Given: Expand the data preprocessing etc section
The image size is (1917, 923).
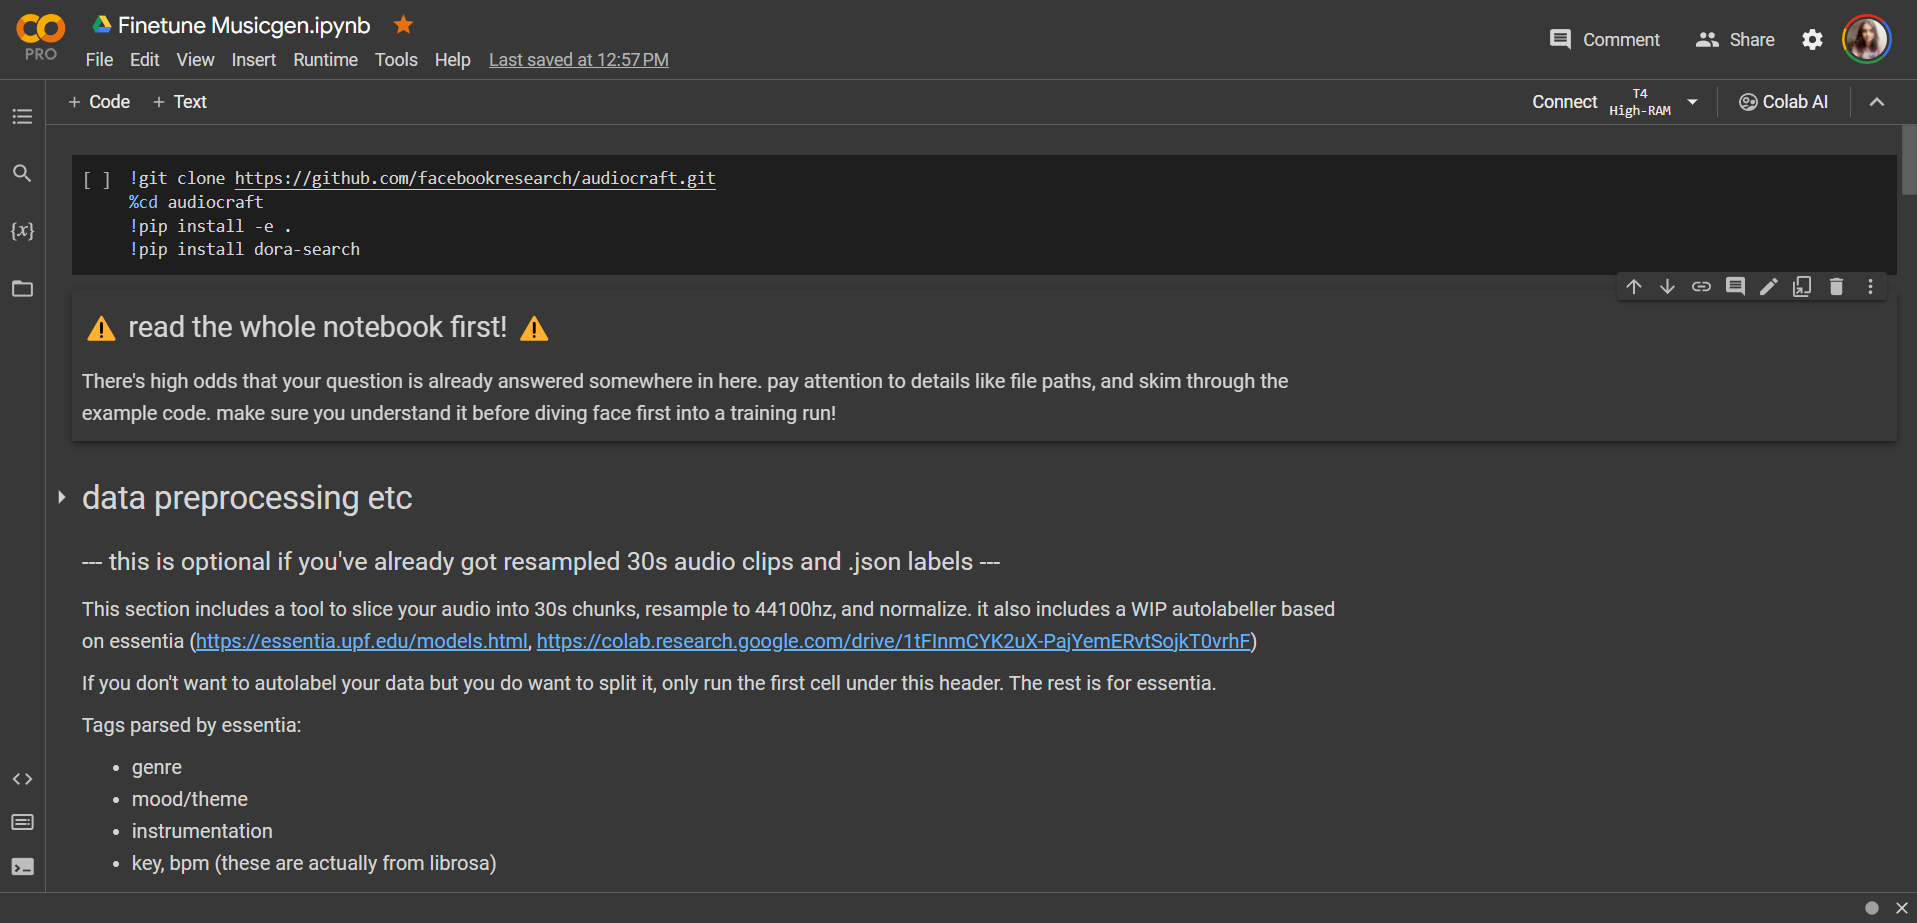Looking at the screenshot, I should (x=61, y=497).
